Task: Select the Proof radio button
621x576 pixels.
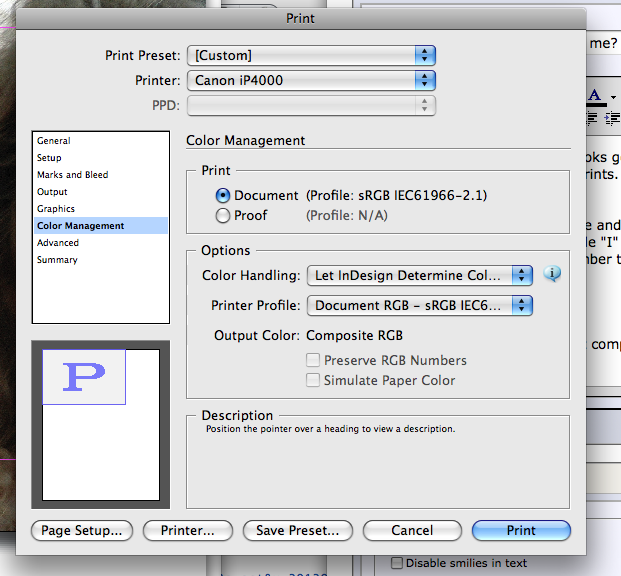Action: point(223,216)
